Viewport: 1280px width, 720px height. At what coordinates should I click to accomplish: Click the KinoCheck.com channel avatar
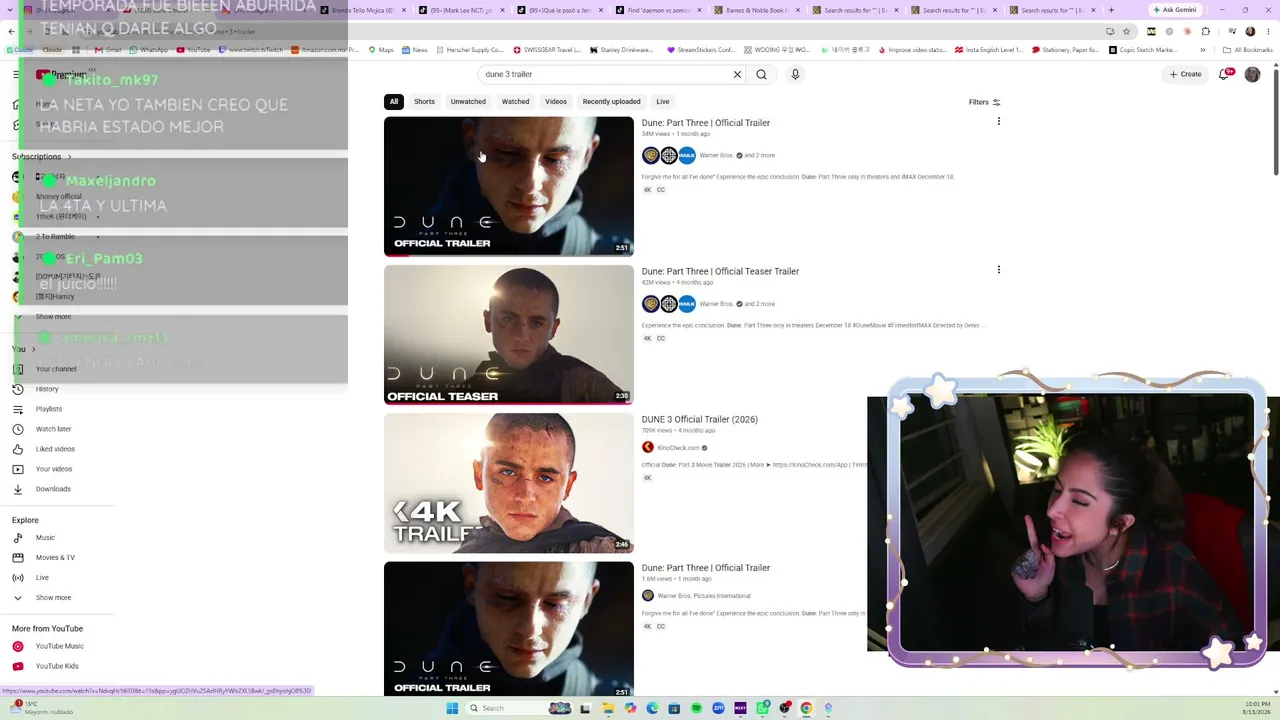[x=648, y=448]
